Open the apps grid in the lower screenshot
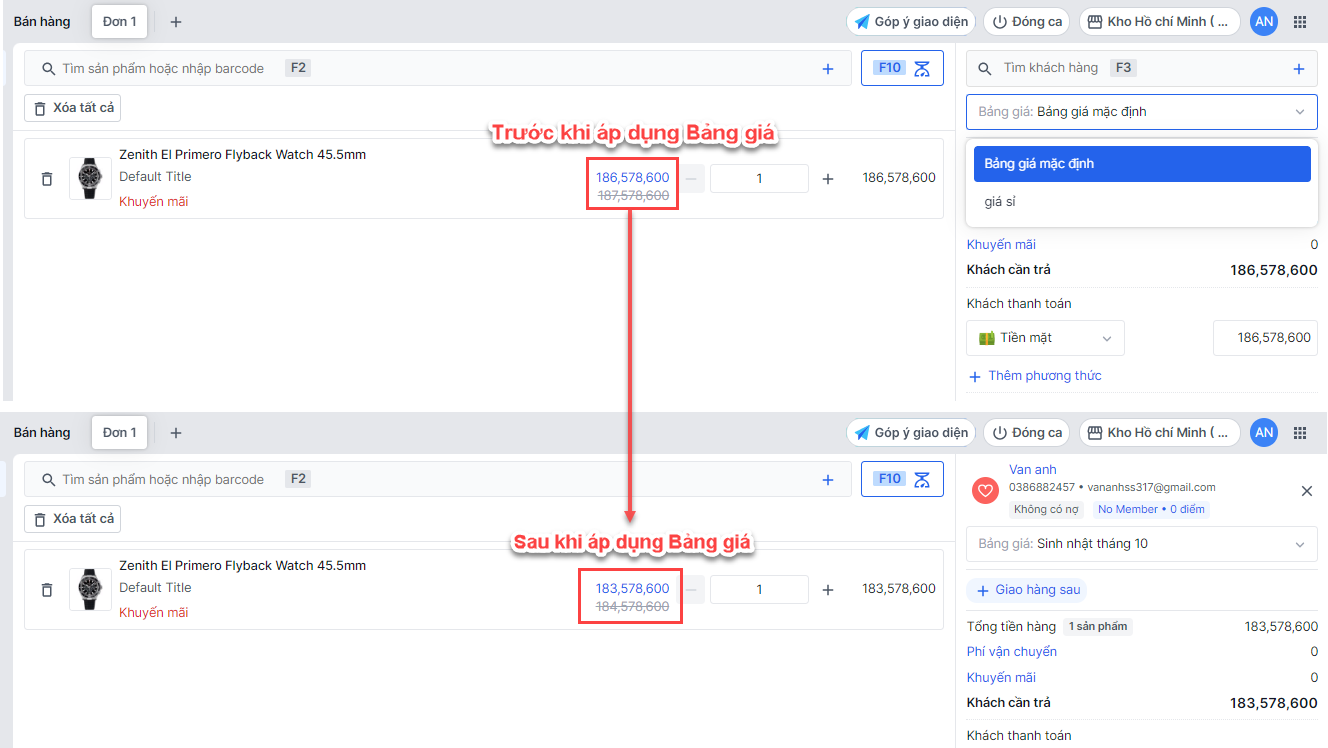Viewport: 1328px width, 748px height. pos(1300,433)
